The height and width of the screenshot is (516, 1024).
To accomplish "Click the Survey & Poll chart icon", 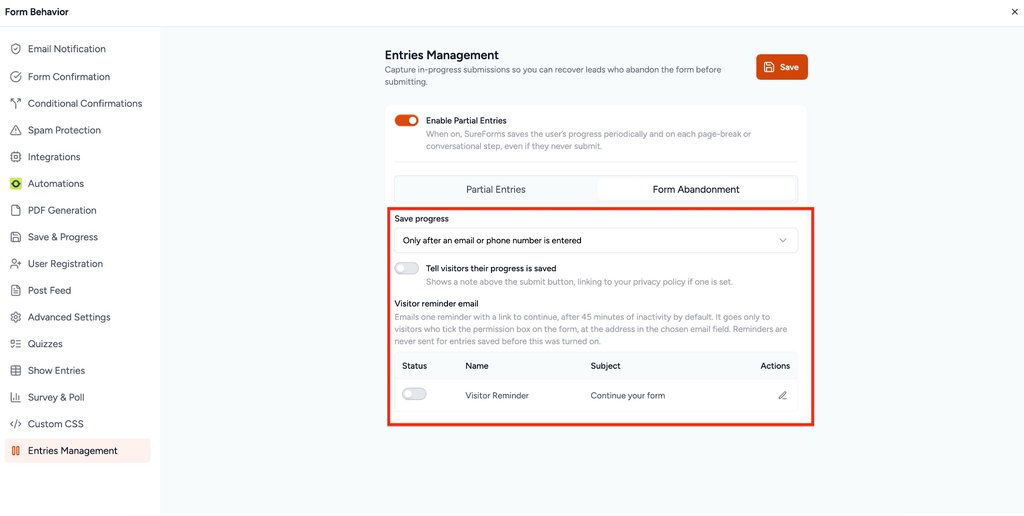I will tap(16, 397).
